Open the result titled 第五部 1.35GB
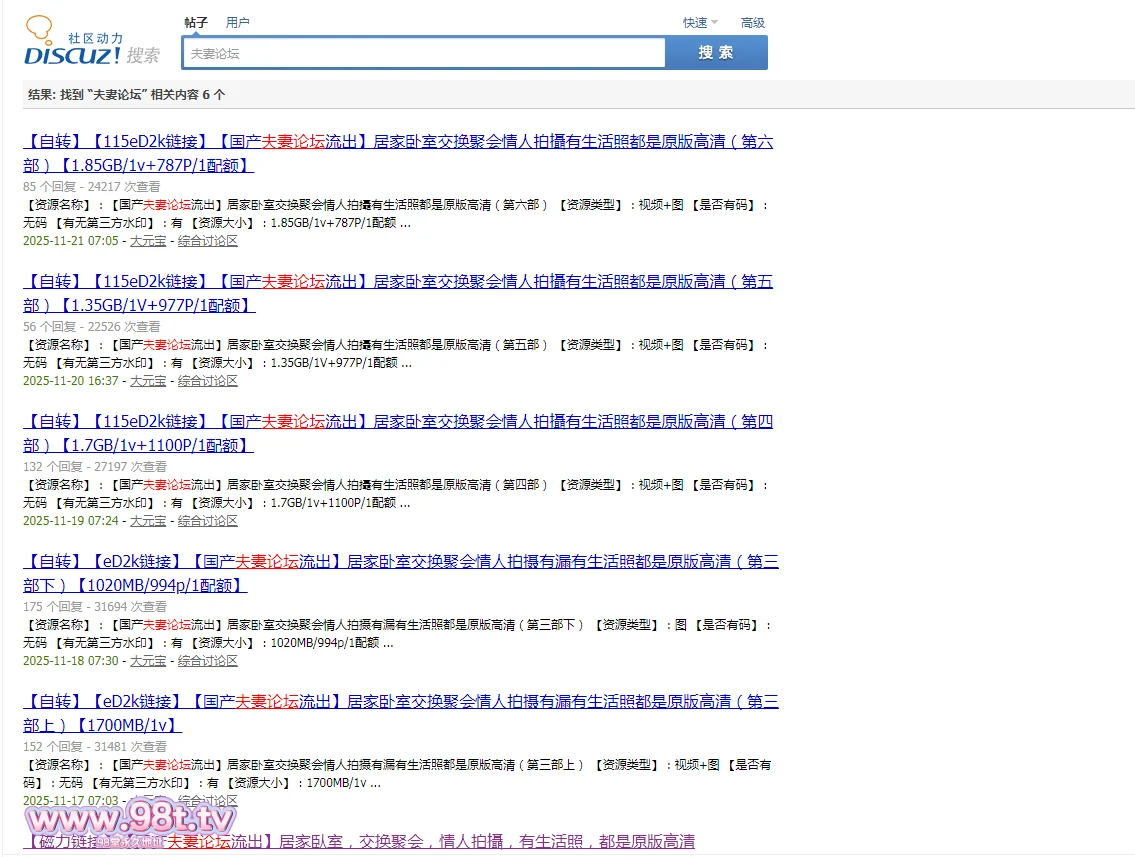 coord(397,282)
